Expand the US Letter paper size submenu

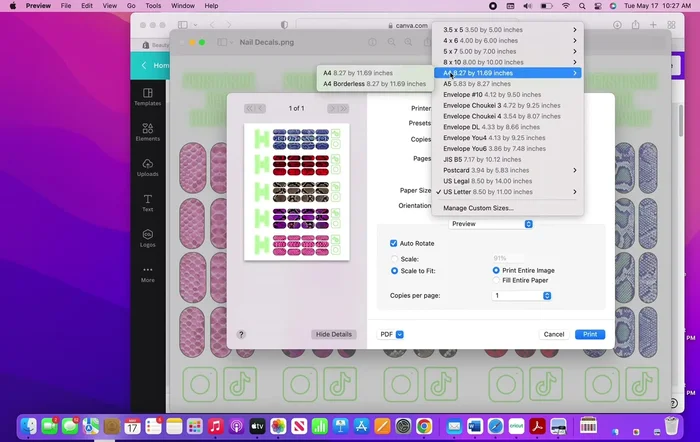tap(508, 192)
